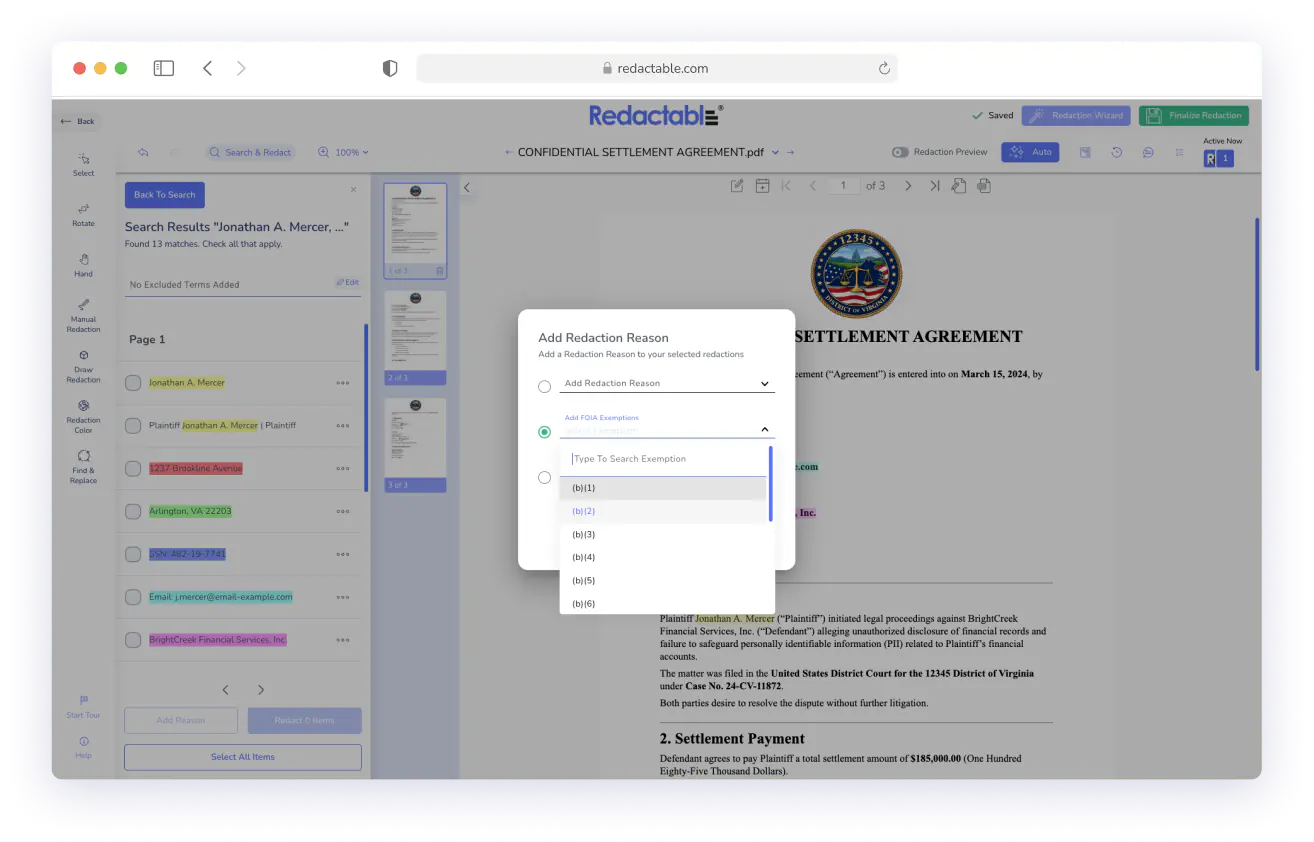Go to previous document page
This screenshot has width=1314, height=842.
click(x=813, y=186)
